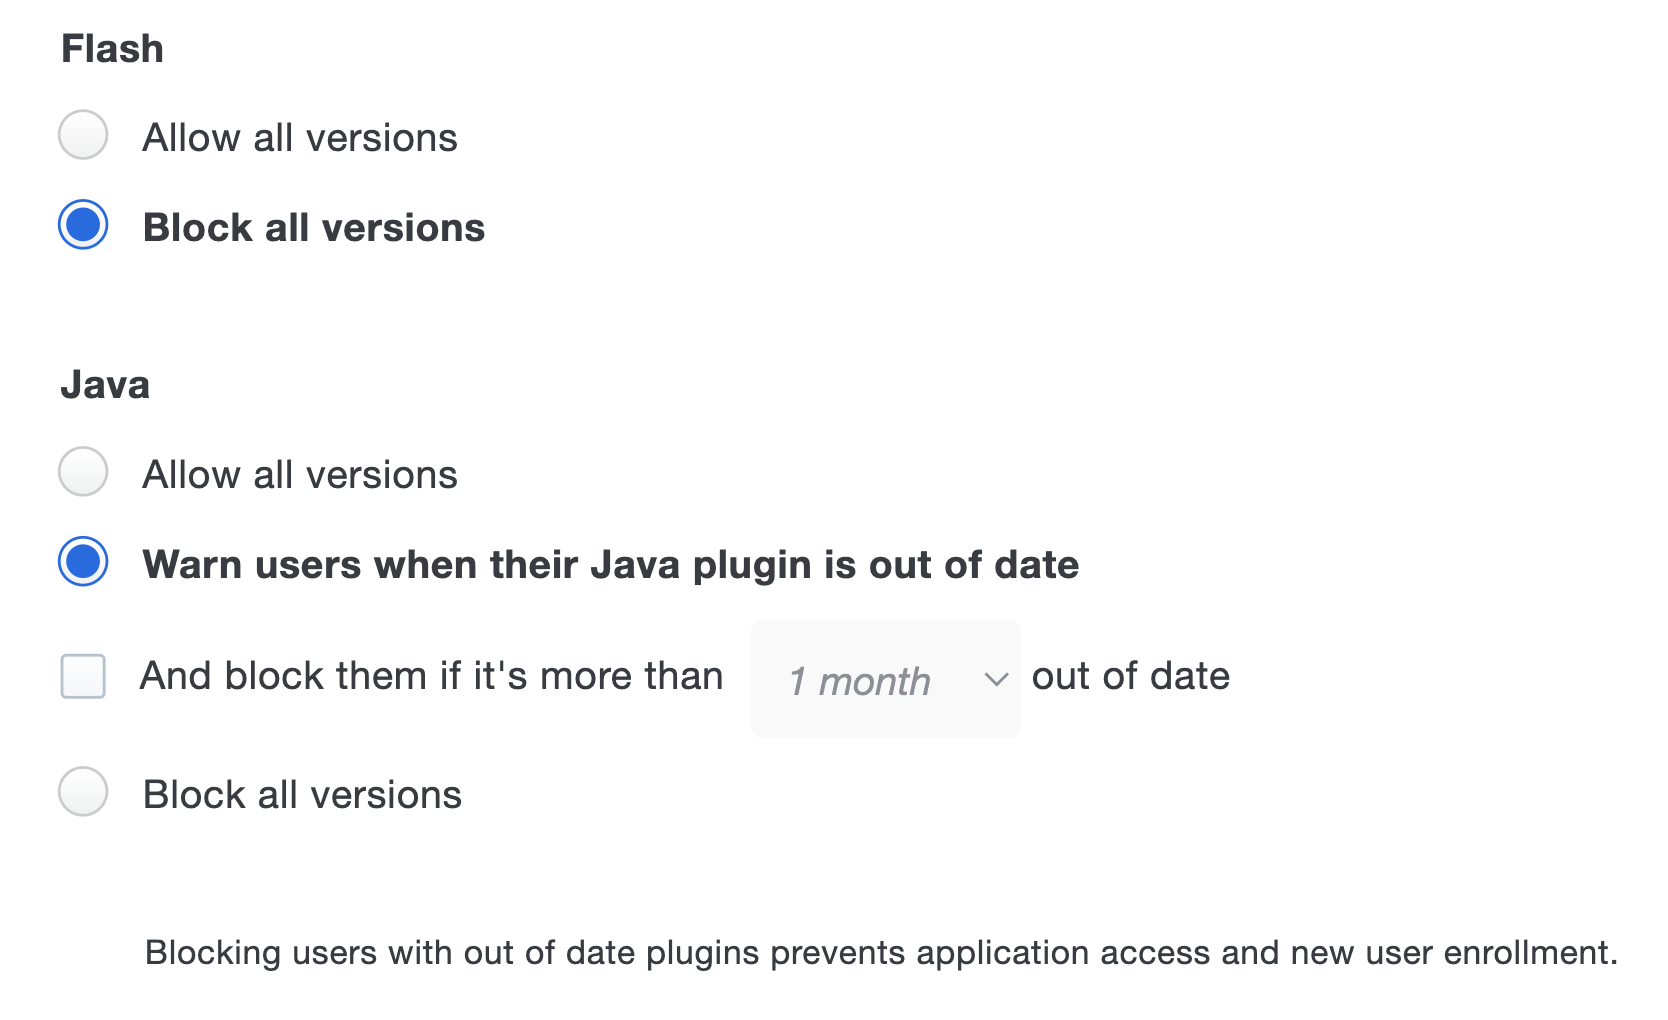The height and width of the screenshot is (1020, 1668).
Task: Click the Java "Block all versions" label
Action: click(x=302, y=794)
